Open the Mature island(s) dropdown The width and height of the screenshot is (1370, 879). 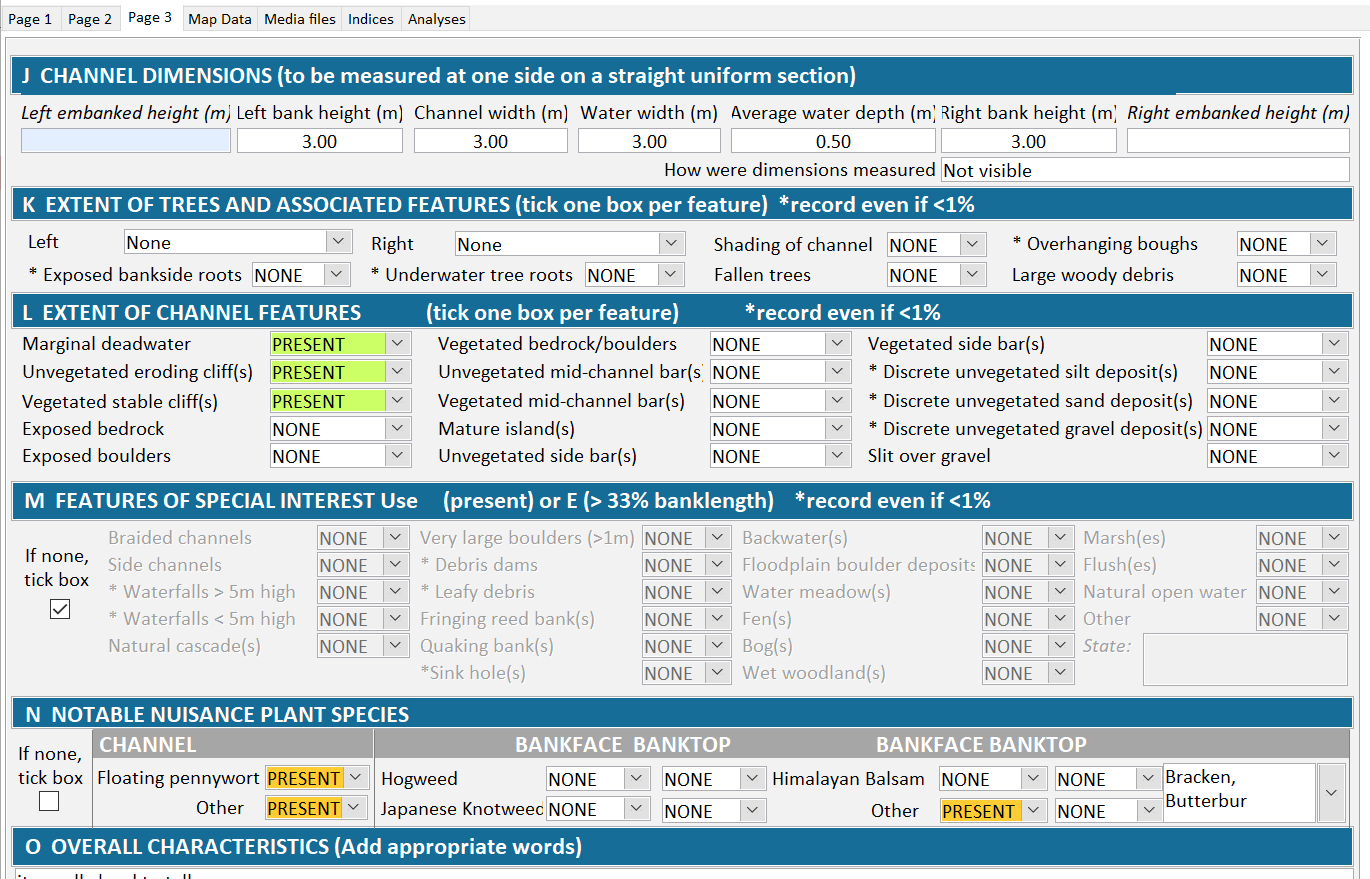781,429
